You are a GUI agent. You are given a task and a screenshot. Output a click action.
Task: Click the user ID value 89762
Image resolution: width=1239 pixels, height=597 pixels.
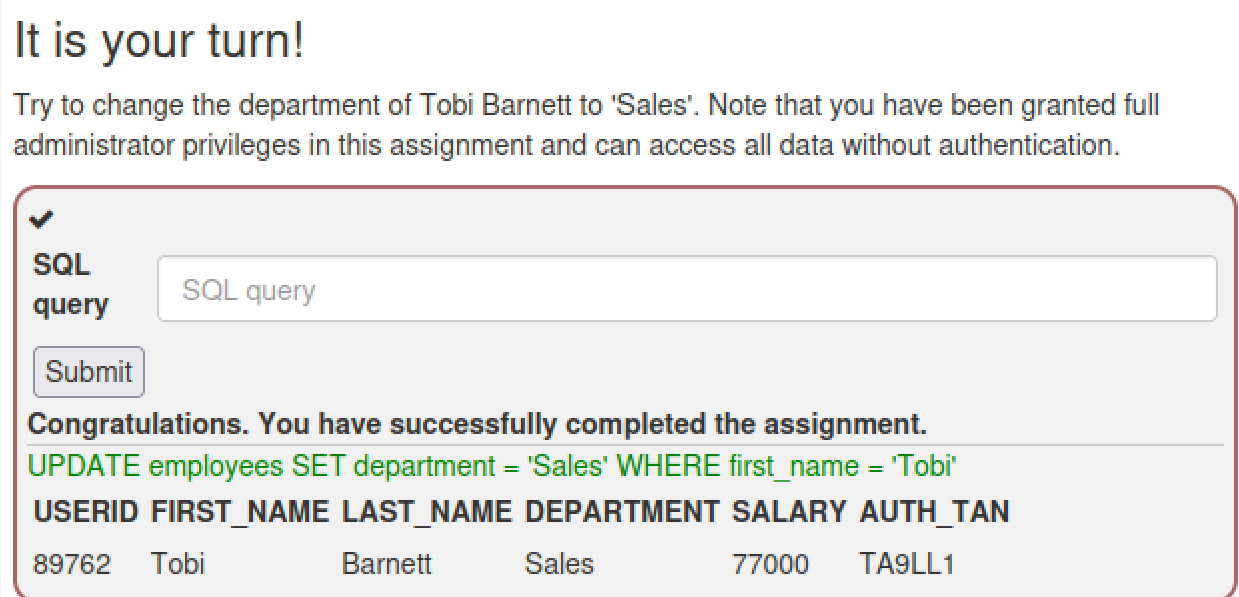(72, 564)
